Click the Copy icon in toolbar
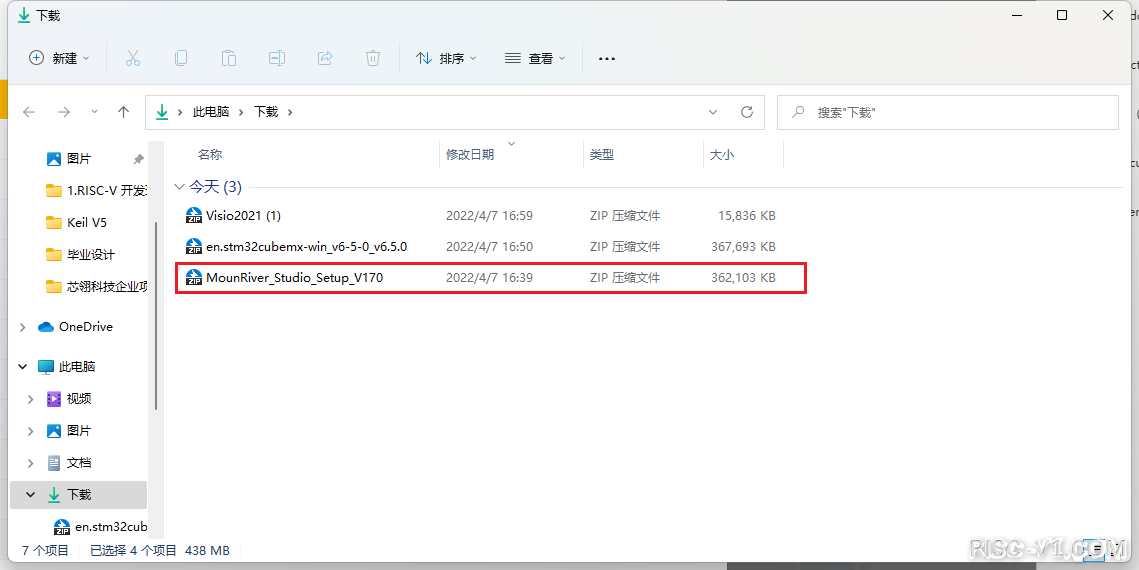1139x570 pixels. point(180,58)
